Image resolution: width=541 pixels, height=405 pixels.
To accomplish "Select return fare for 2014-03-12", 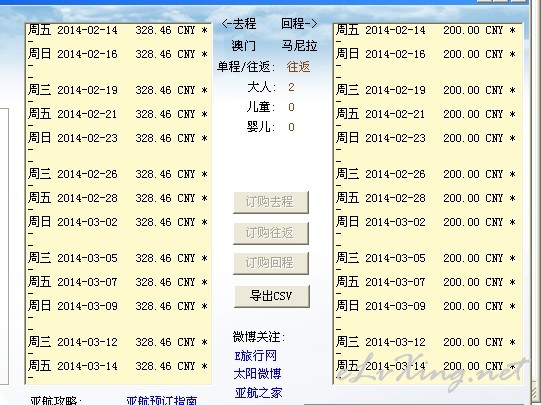I will tap(426, 342).
